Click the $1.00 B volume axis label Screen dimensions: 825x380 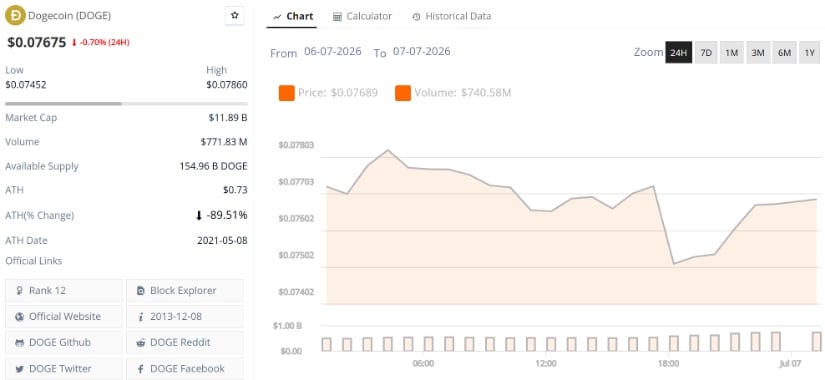pos(287,326)
